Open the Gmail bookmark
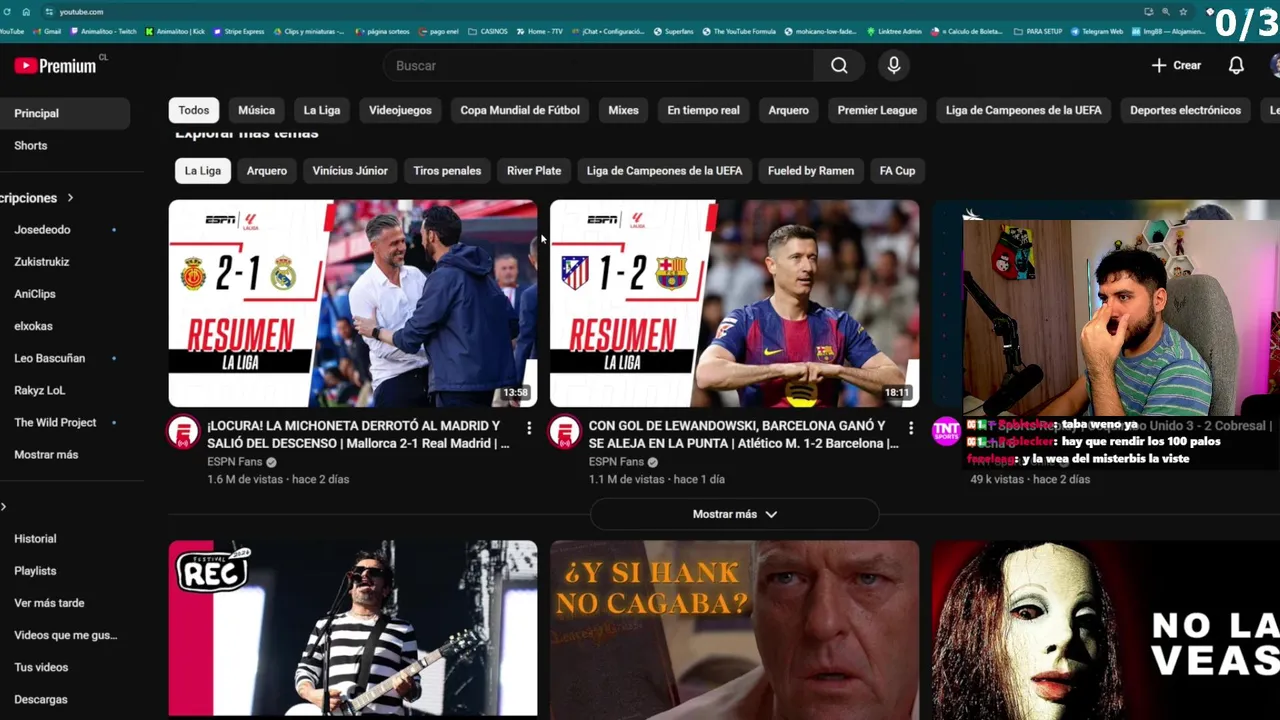The width and height of the screenshot is (1280, 720). (x=46, y=31)
